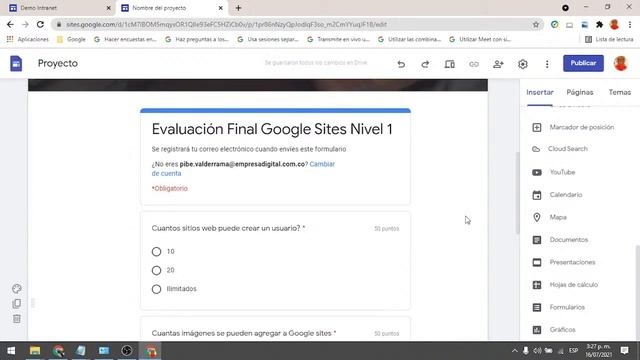Go back to the previous page
The width and height of the screenshot is (640, 360).
[10, 24]
